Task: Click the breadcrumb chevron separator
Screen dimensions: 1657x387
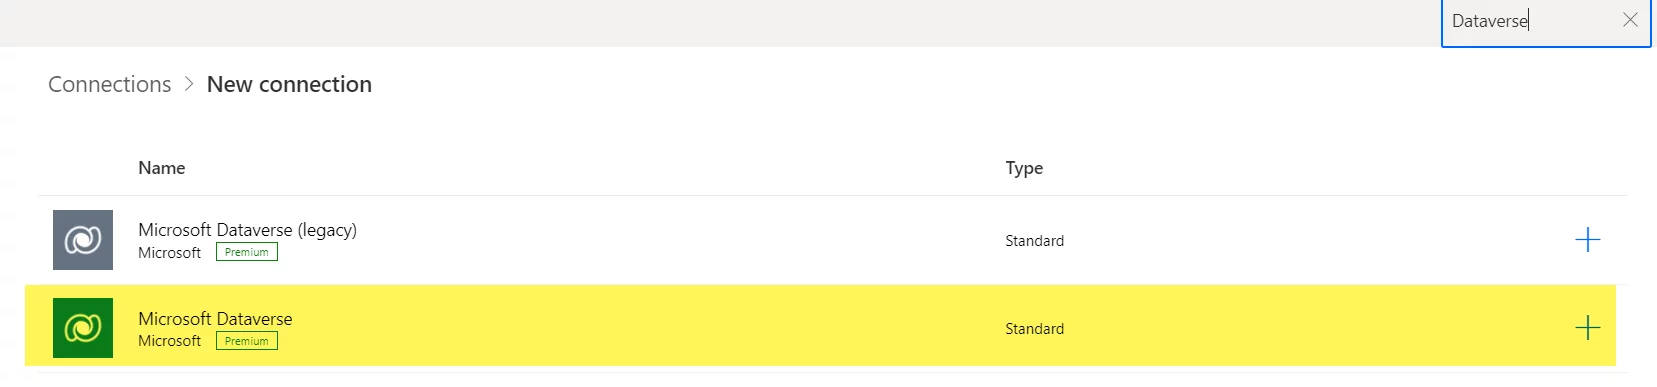Action: [x=189, y=85]
